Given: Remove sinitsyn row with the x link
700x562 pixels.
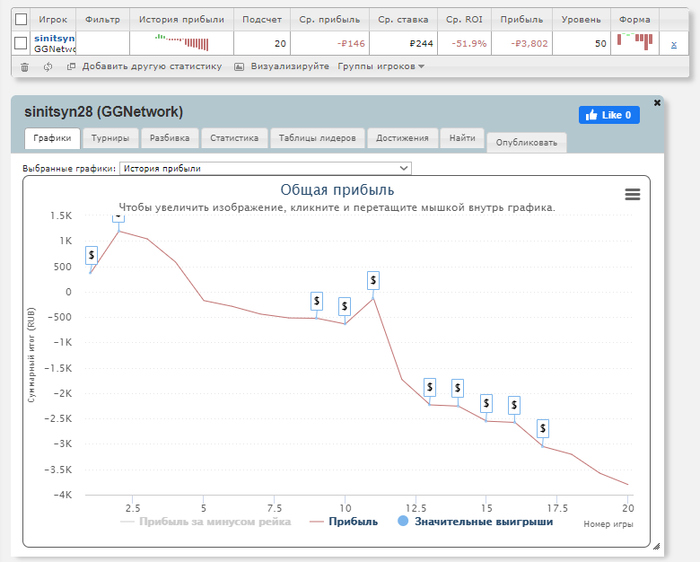Looking at the screenshot, I should click(674, 44).
